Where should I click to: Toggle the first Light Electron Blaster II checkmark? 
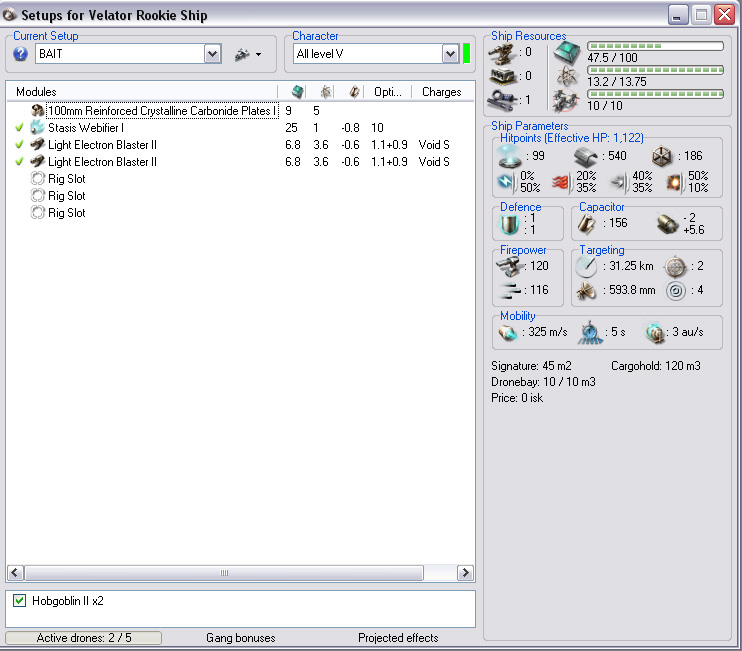coord(19,145)
